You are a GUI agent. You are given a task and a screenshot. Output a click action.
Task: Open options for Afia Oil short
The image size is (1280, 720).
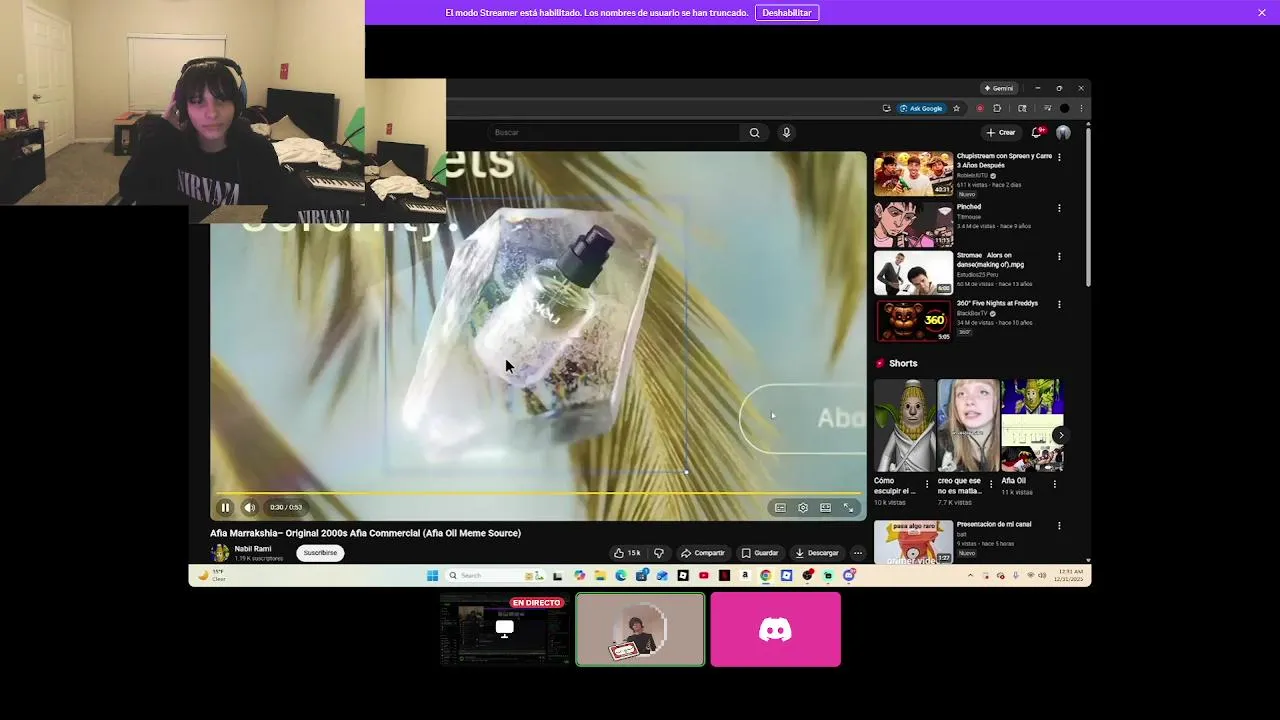[x=1054, y=484]
